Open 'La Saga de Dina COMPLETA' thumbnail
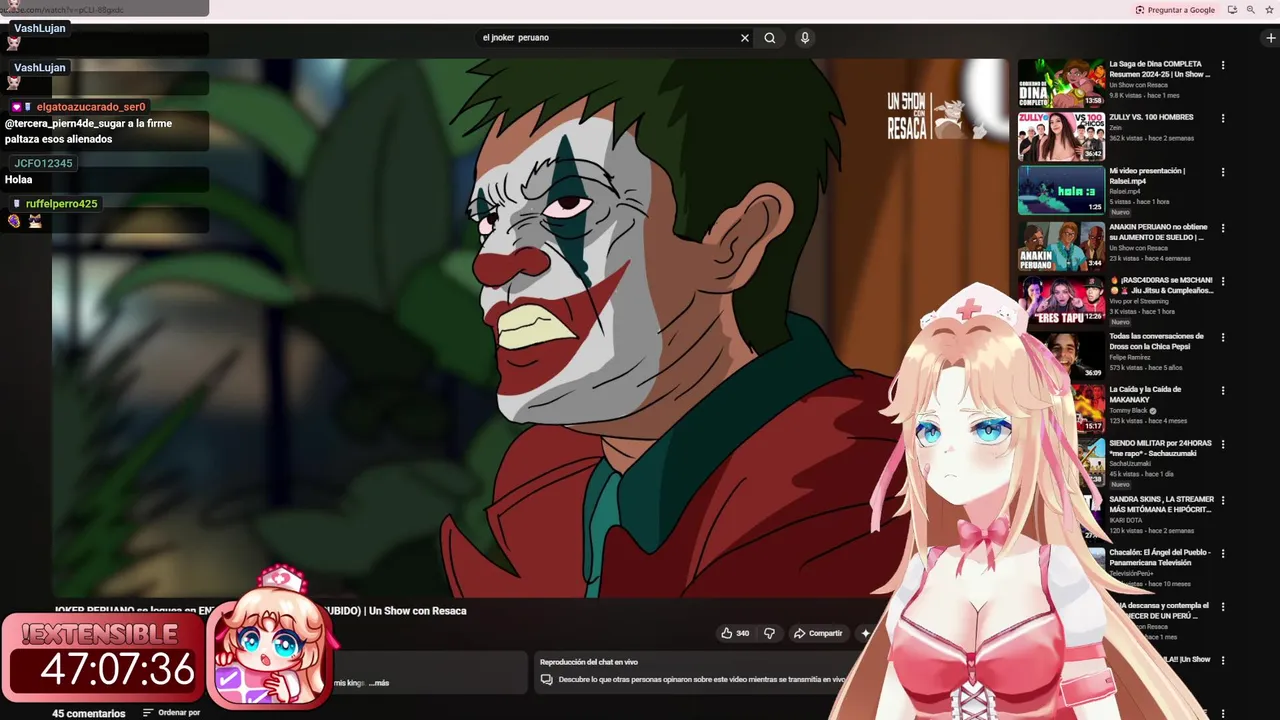1280x720 pixels. 1061,83
